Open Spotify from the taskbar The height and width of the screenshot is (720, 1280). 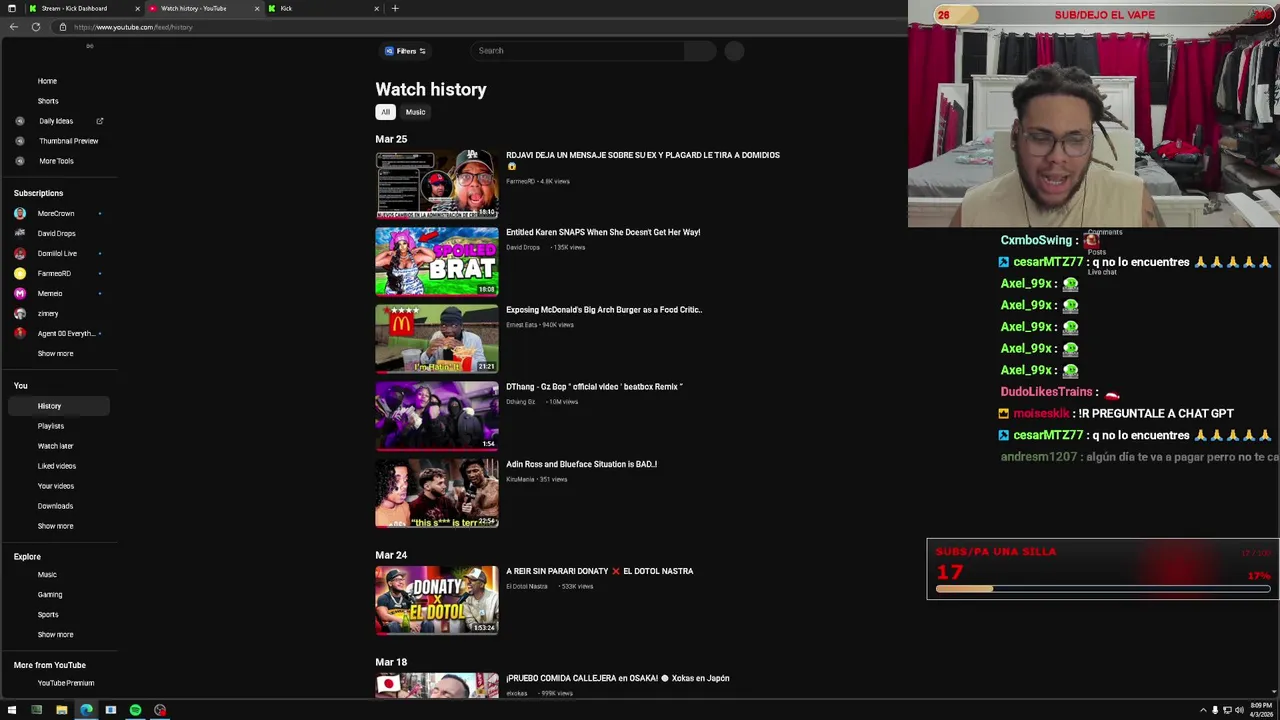pyautogui.click(x=135, y=710)
